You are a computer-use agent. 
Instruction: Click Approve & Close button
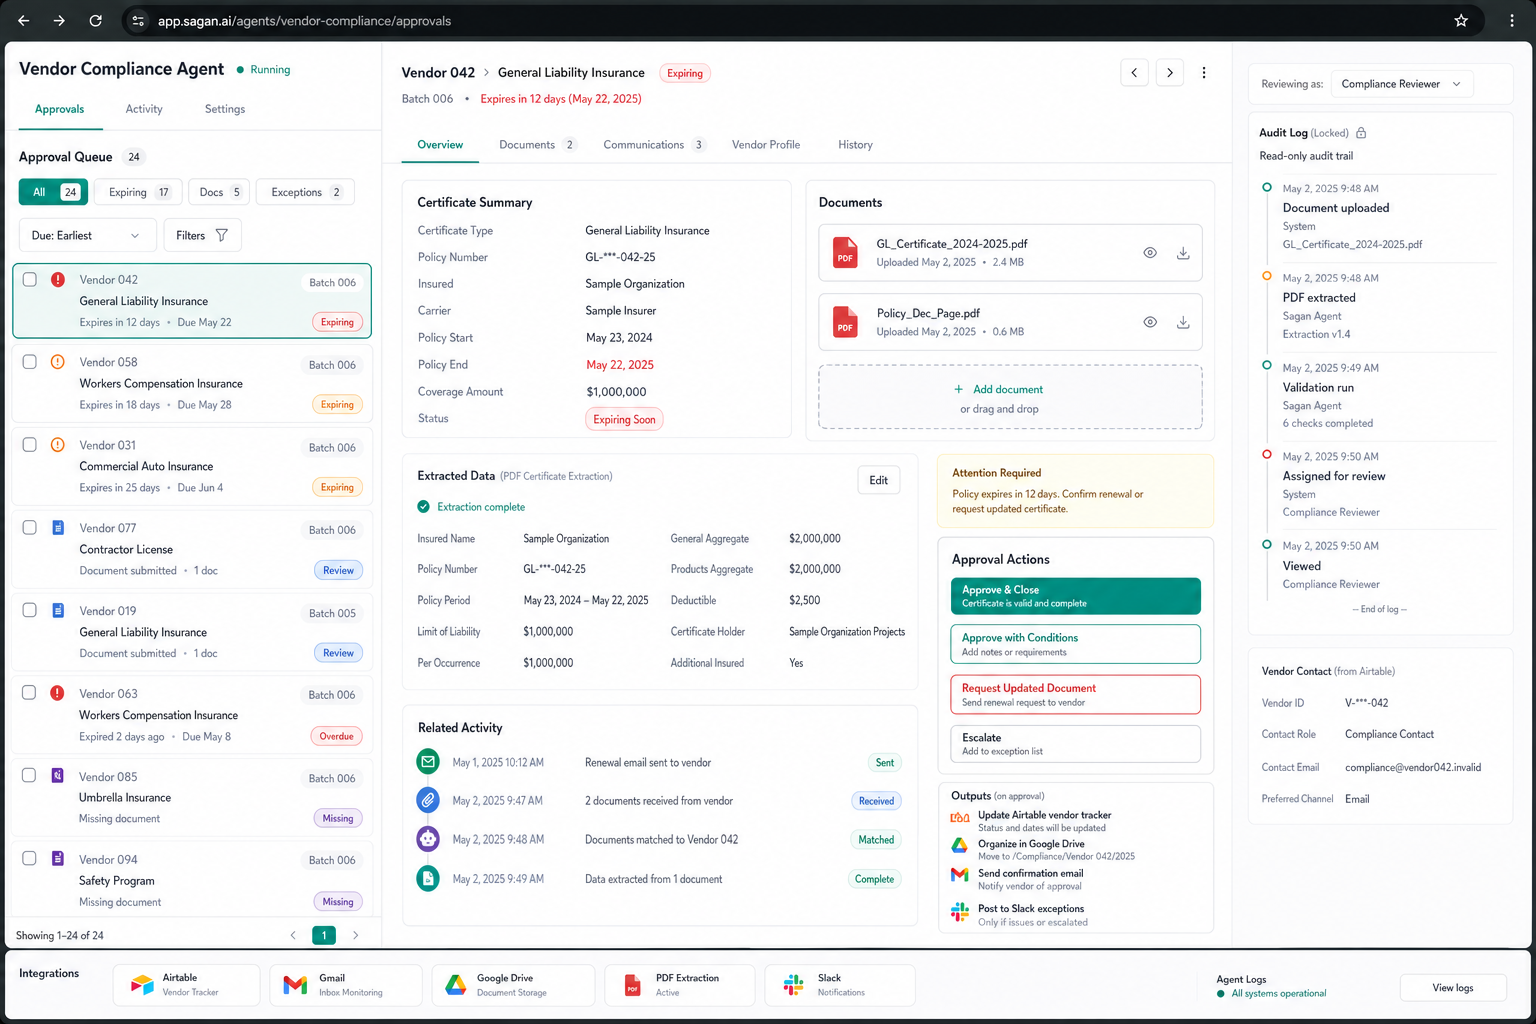[1075, 596]
